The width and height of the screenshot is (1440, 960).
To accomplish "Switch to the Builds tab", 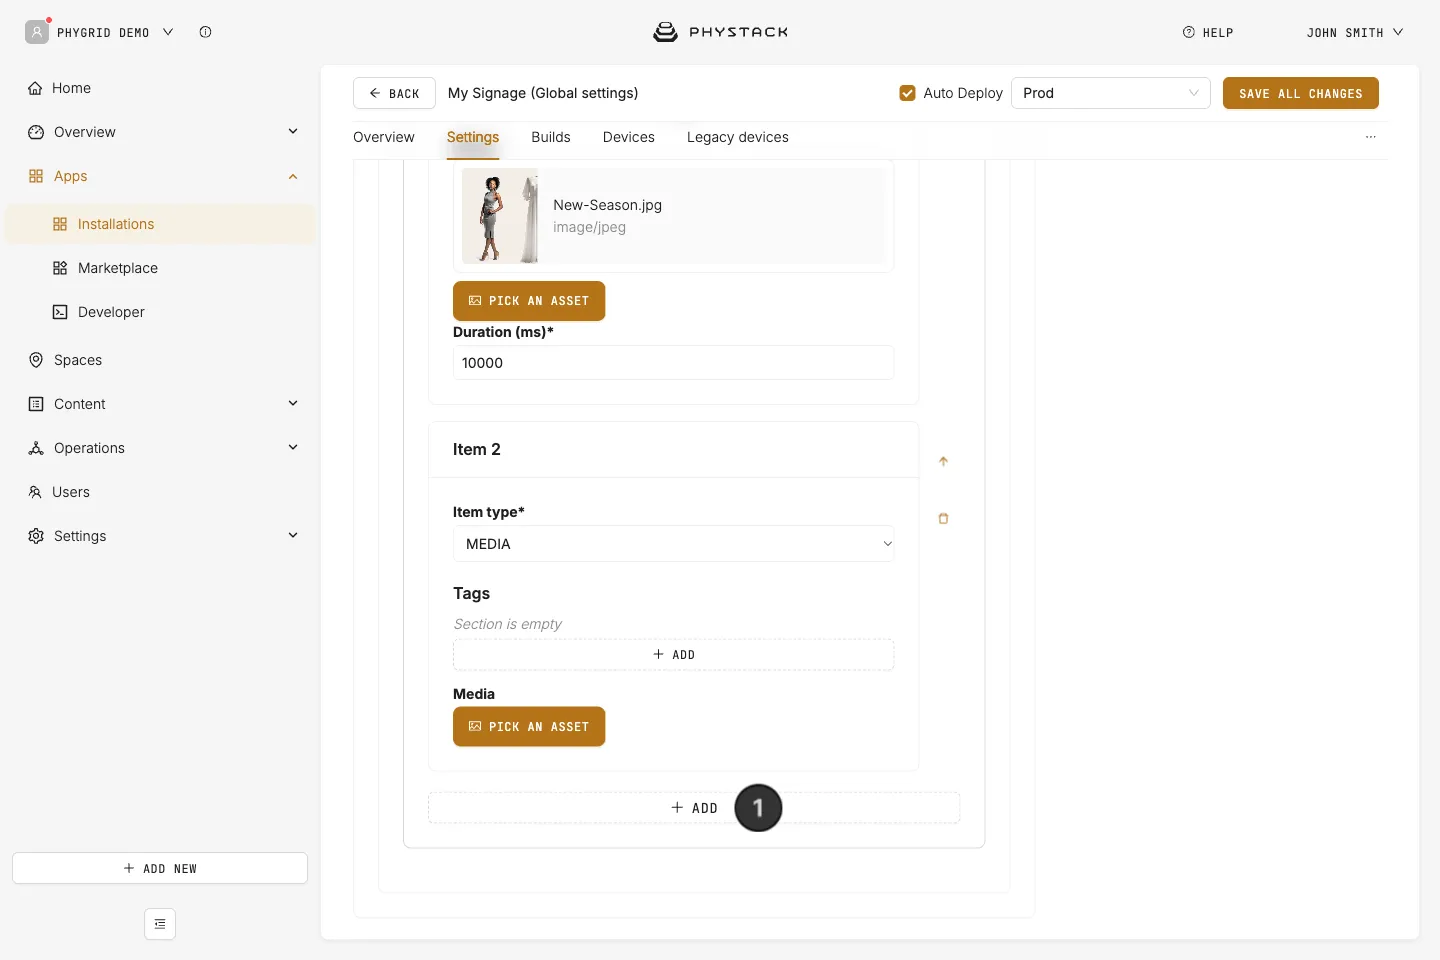I will tap(551, 137).
